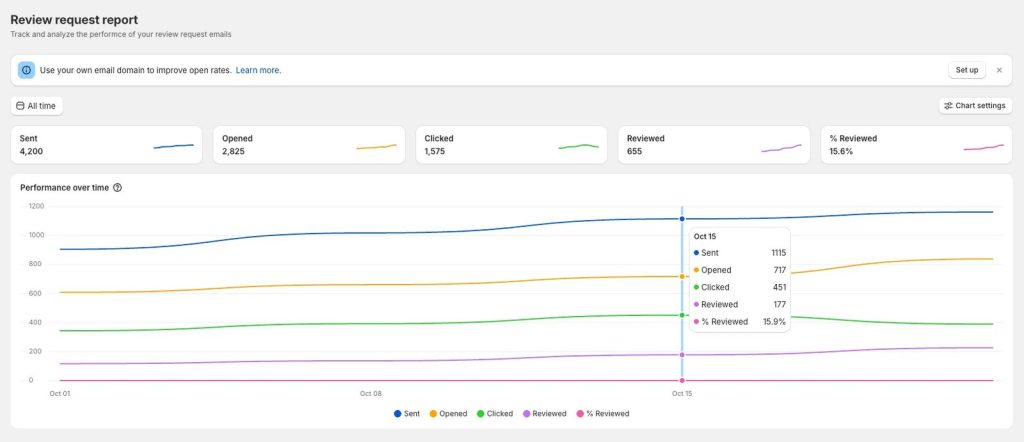This screenshot has height=442, width=1024.
Task: Click the % Reviewed legend color dot
Action: click(x=580, y=413)
